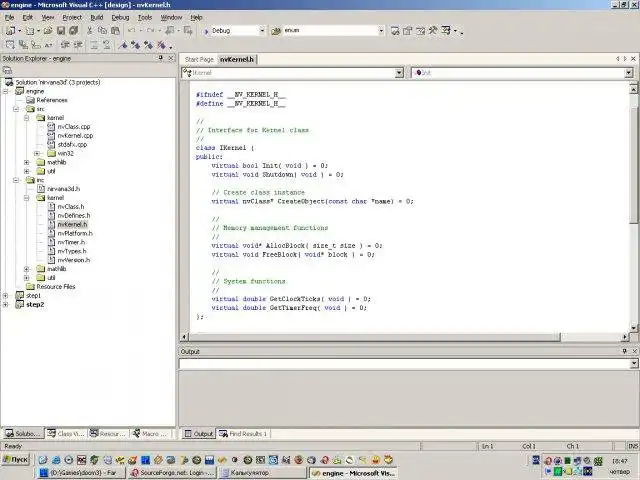Screen dimensions: 640x480
Task: Click the Toggle Bookmark flag icon
Action: tap(122, 45)
